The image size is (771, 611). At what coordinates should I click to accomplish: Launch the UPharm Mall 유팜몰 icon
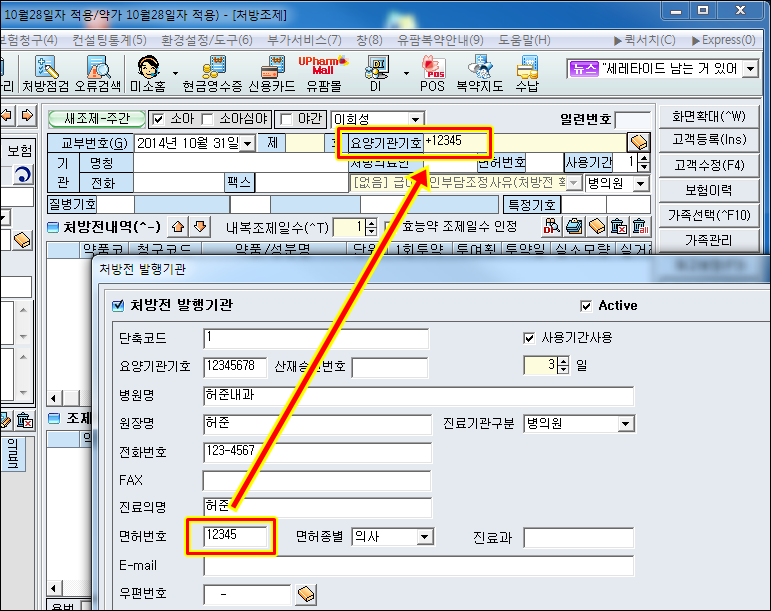[x=323, y=74]
